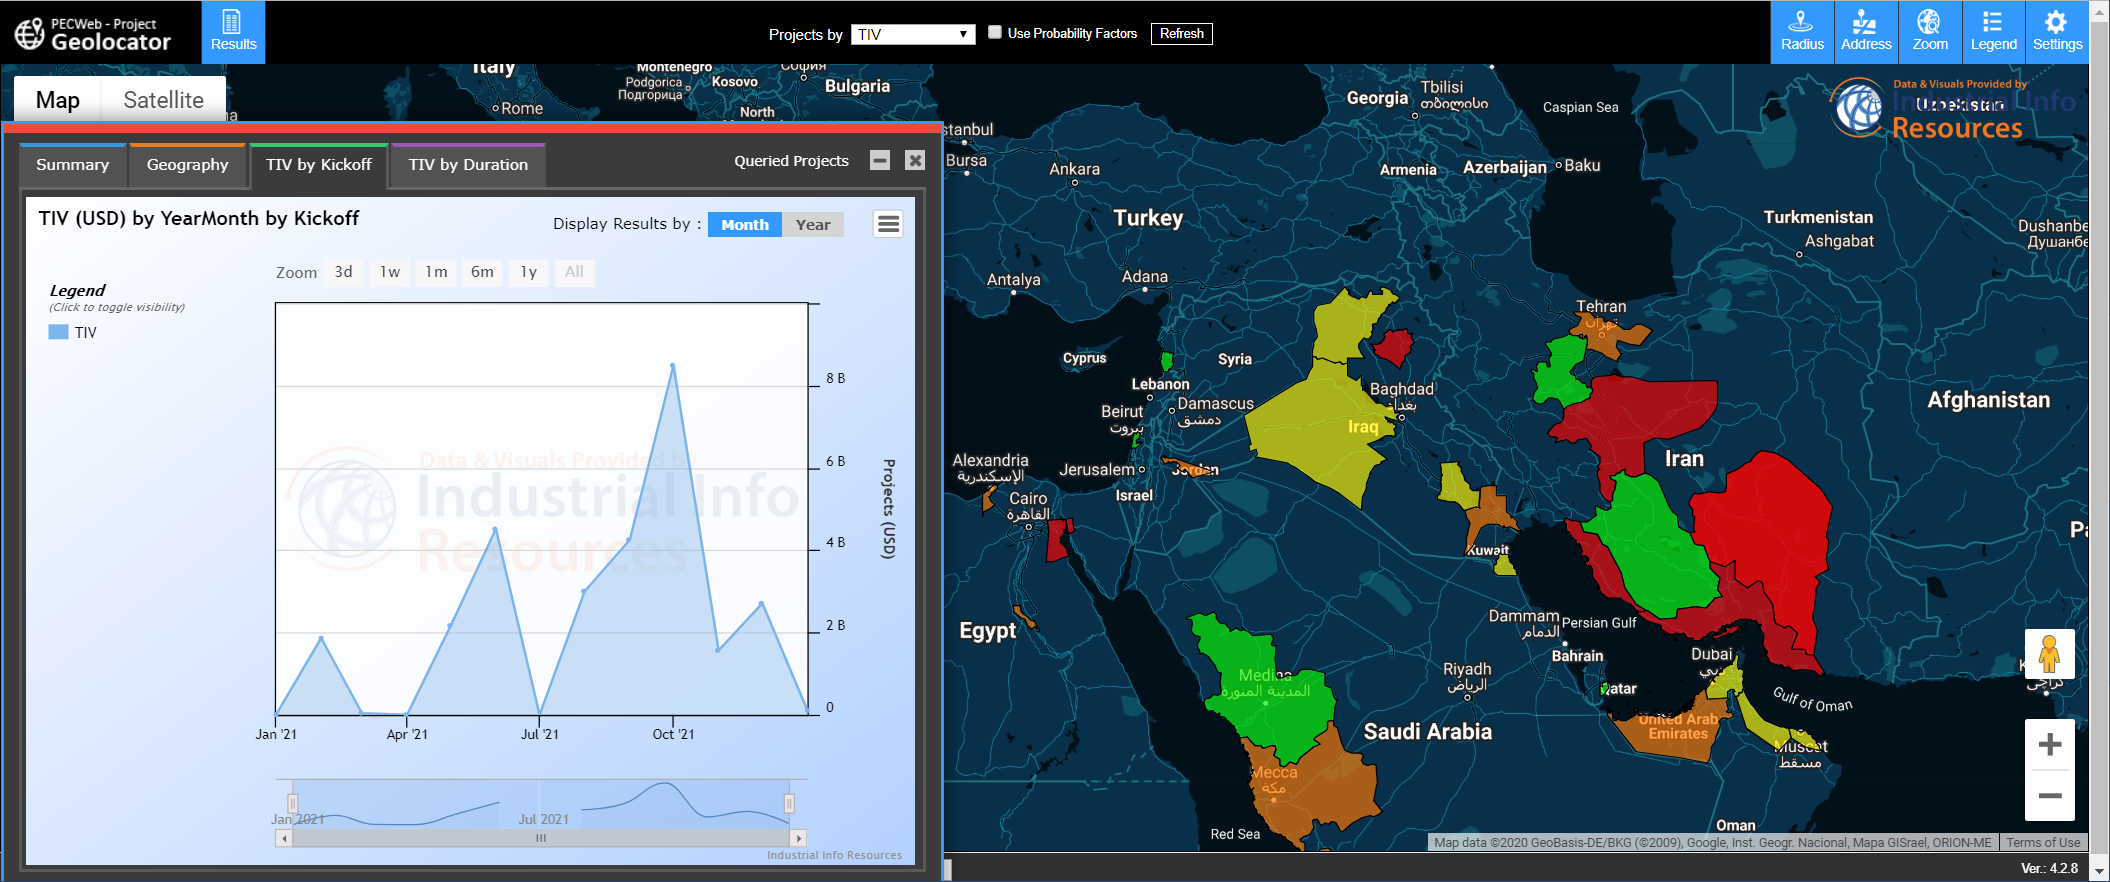Image resolution: width=2110 pixels, height=882 pixels.
Task: Switch display results to Year
Action: 812,225
